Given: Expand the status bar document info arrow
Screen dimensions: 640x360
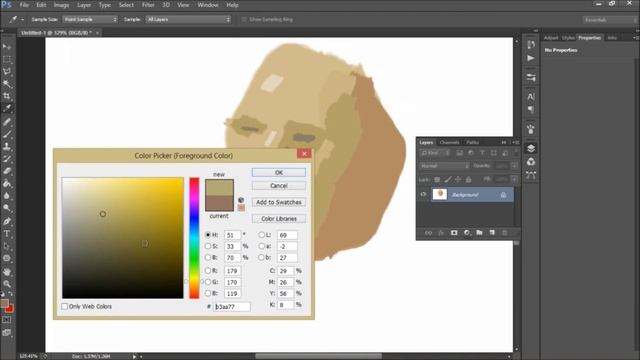Looking at the screenshot, I should coord(134,356).
